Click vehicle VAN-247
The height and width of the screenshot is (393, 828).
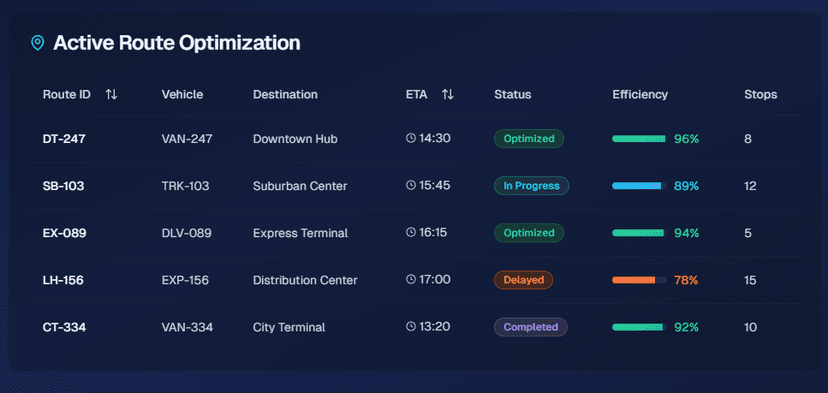187,139
